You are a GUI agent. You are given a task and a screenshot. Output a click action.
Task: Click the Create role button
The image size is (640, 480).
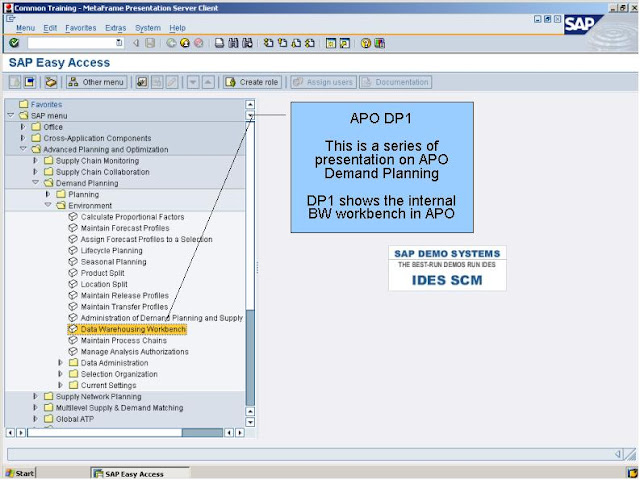pos(252,82)
